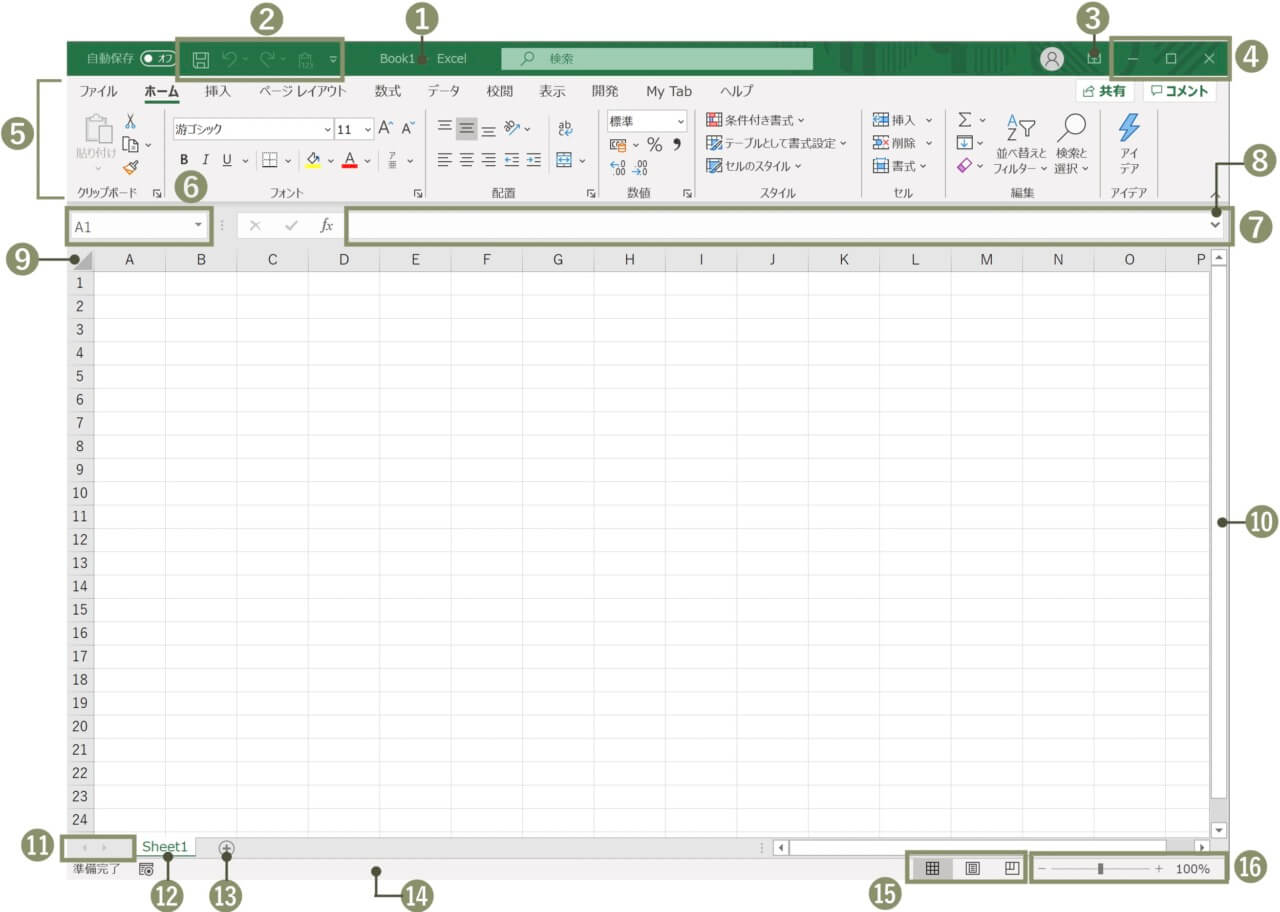Switch to the My Tab ribbon tab
The image size is (1280, 912).
tap(669, 91)
